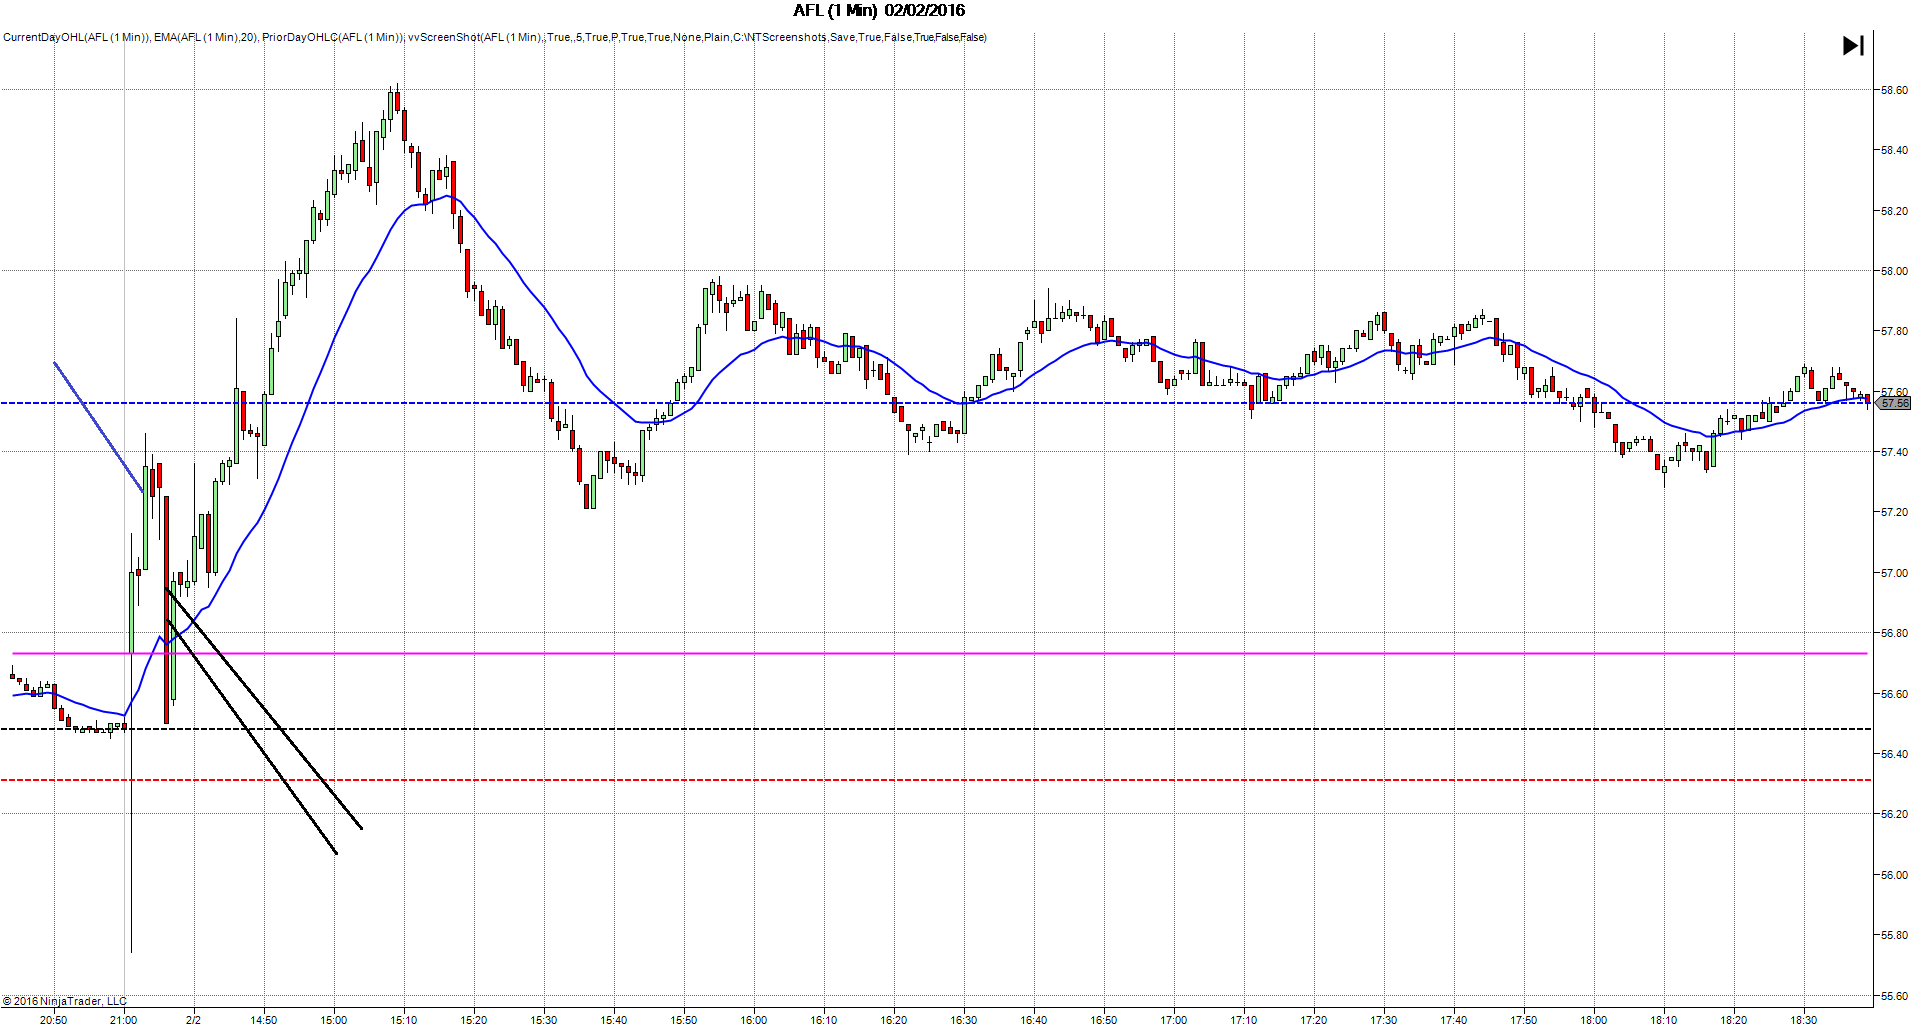Click time label 15:20
Screen dimensions: 1920x1034
point(474,1020)
